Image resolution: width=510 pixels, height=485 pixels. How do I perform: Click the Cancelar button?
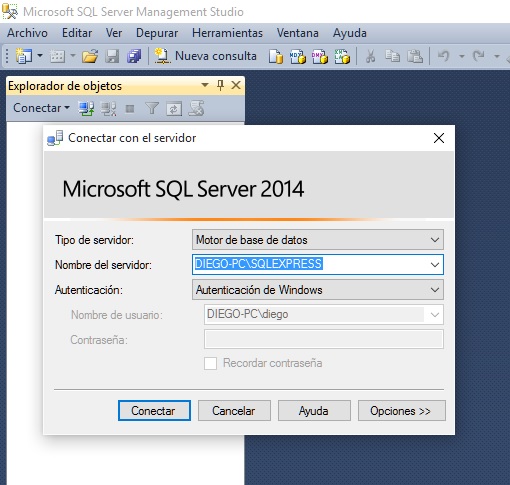point(234,410)
